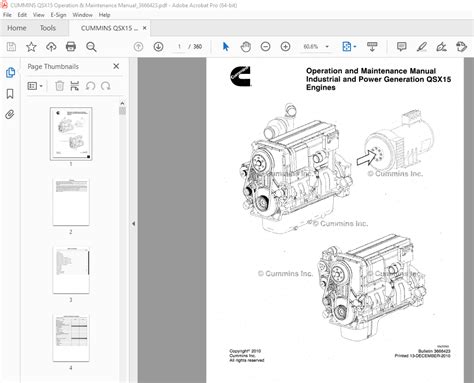This screenshot has width=474, height=383.
Task: Print the document with the printer icon
Action: 71,47
